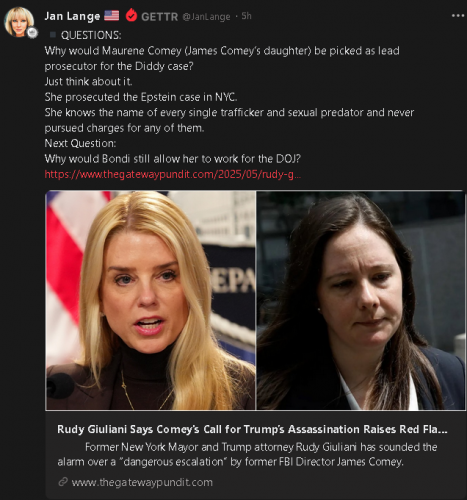Image resolution: width=467 pixels, height=500 pixels.
Task: Click the small badge on the avatar
Action: click(32, 33)
